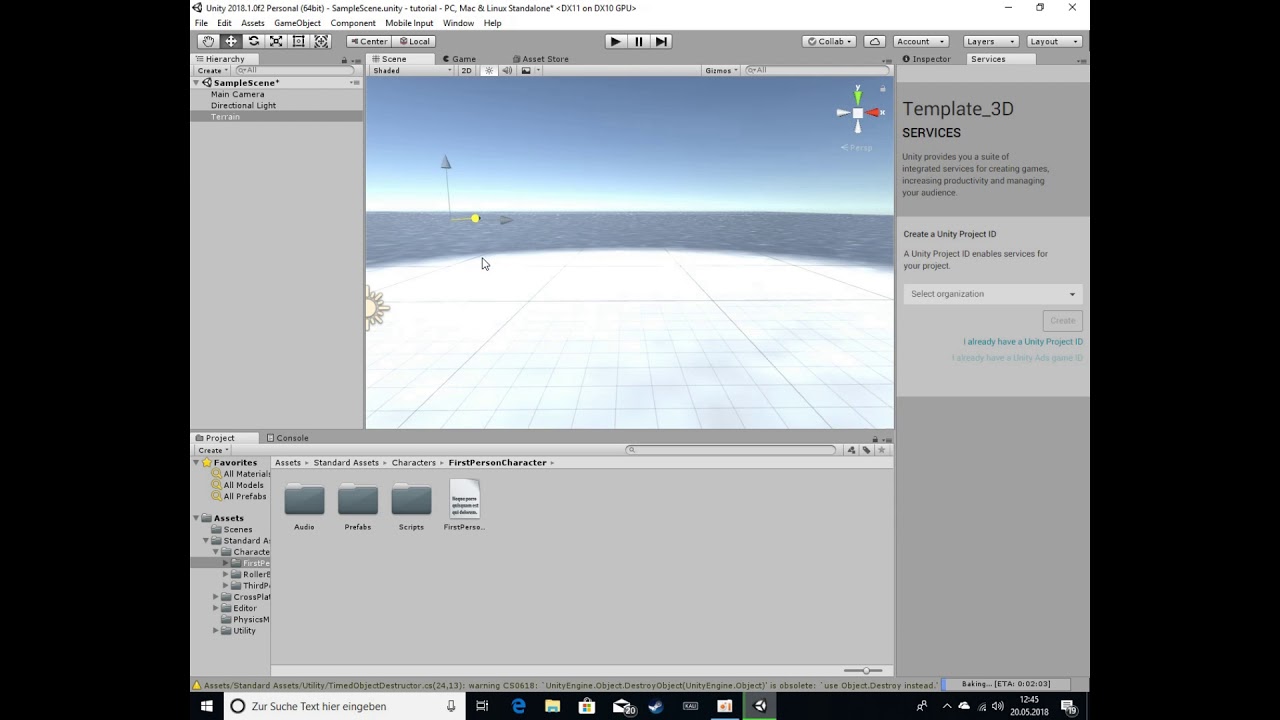Switch to the Inspector tab
Image resolution: width=1280 pixels, height=720 pixels.
(x=927, y=59)
